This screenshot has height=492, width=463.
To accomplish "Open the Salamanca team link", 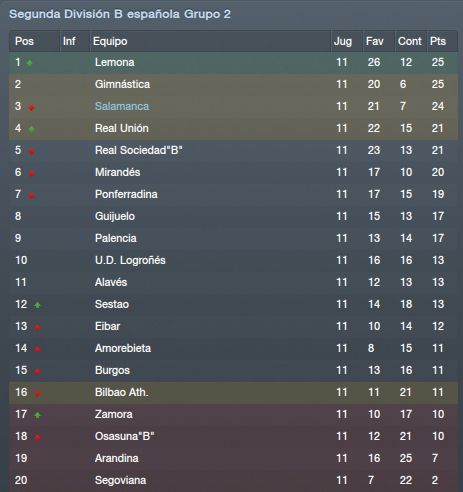I will [x=122, y=106].
